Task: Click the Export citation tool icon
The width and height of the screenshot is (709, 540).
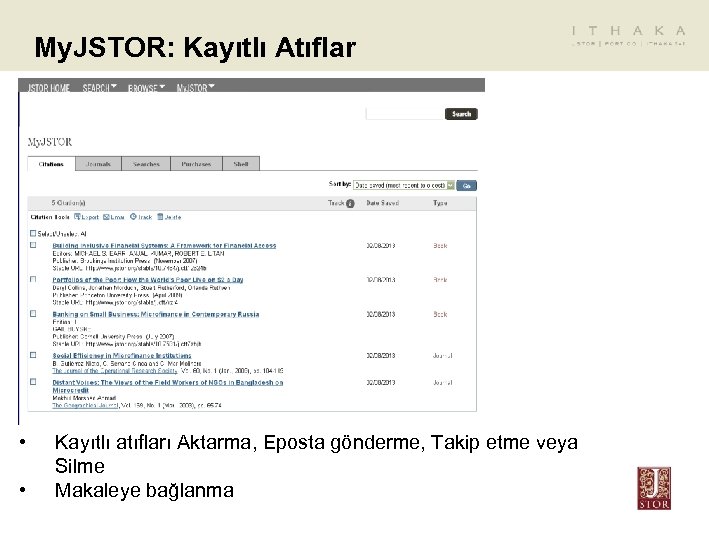Action: coord(77,217)
